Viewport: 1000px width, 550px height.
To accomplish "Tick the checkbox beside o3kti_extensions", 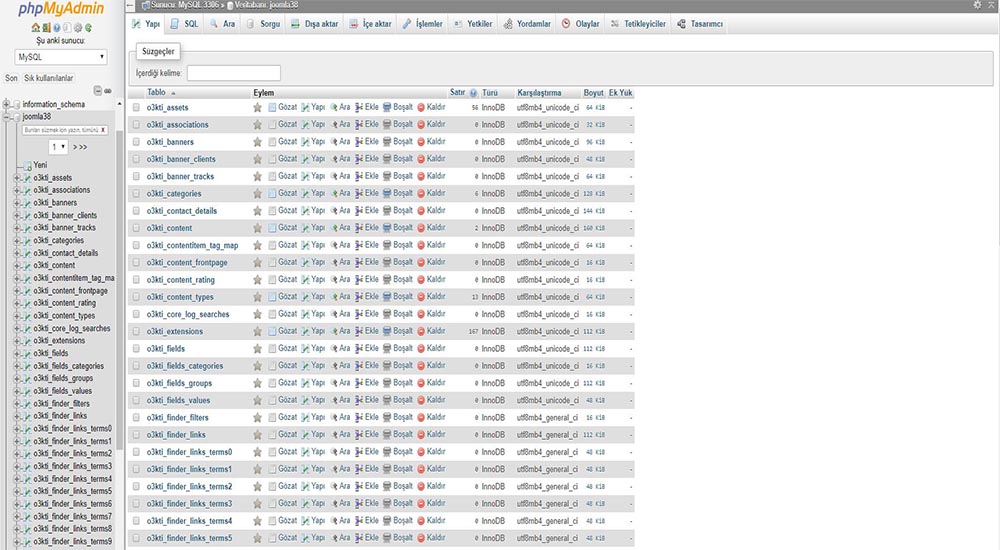I will coord(137,331).
